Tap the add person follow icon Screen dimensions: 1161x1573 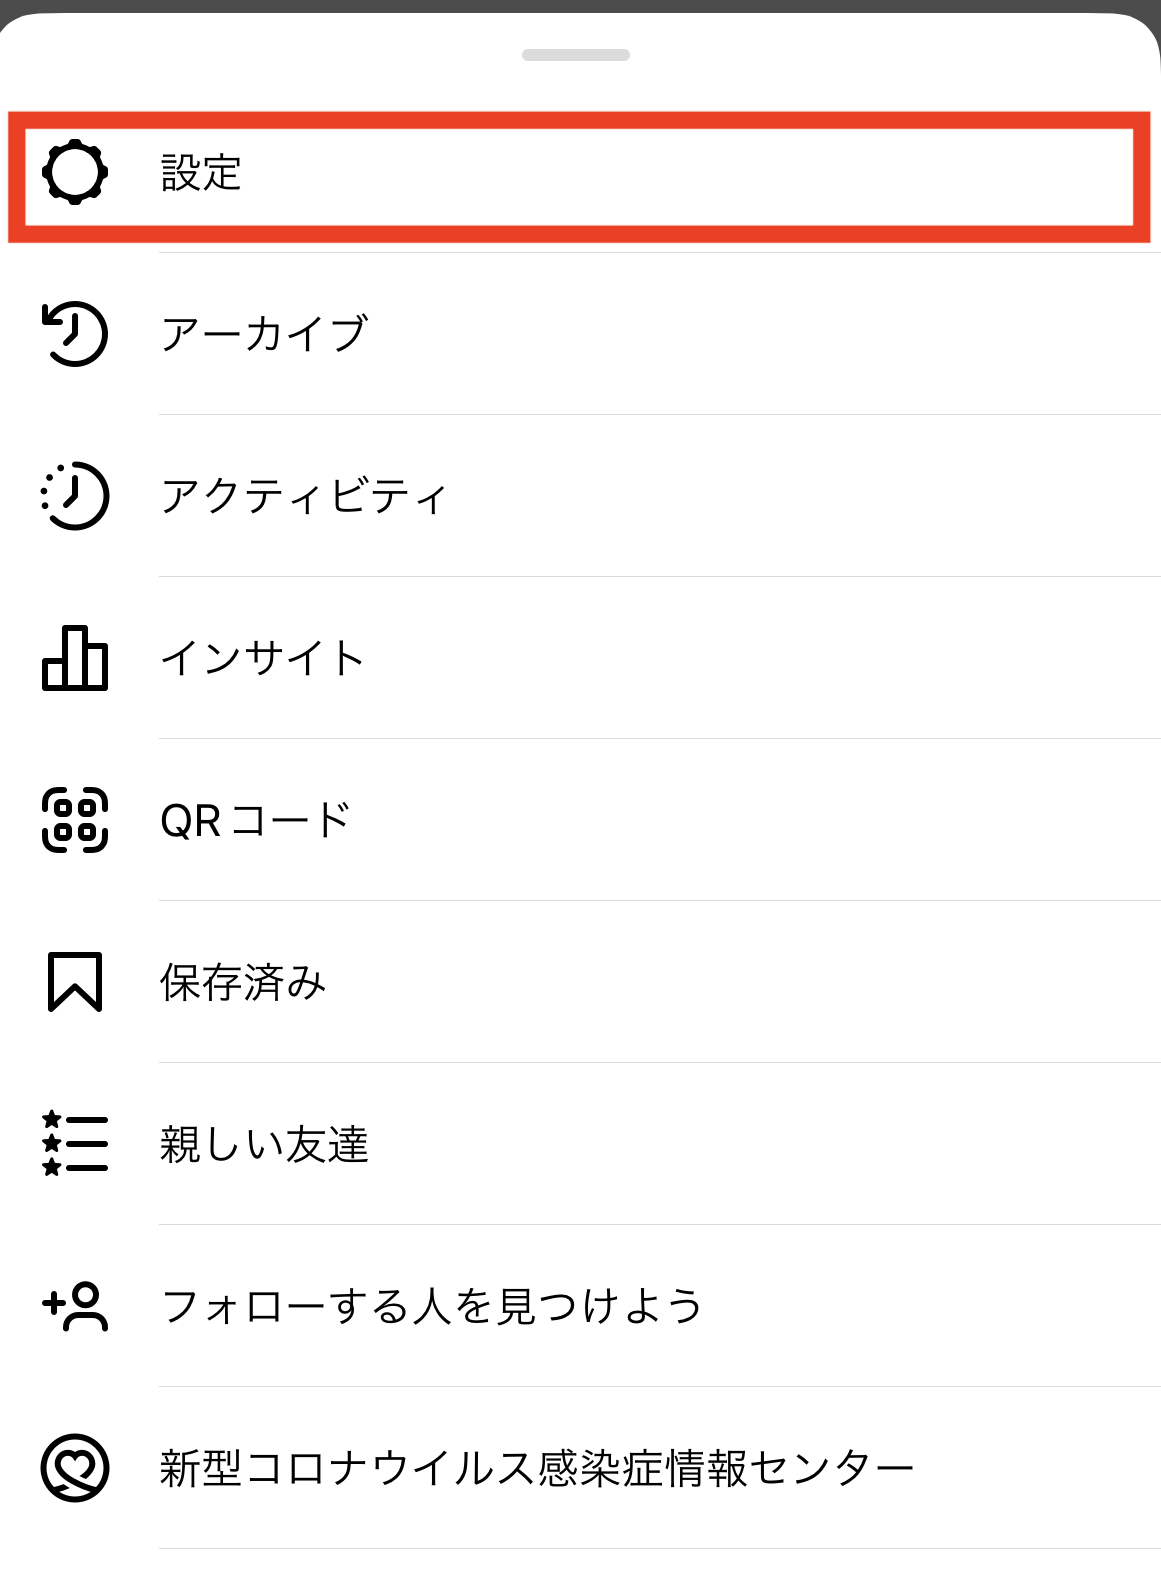click(x=75, y=1306)
